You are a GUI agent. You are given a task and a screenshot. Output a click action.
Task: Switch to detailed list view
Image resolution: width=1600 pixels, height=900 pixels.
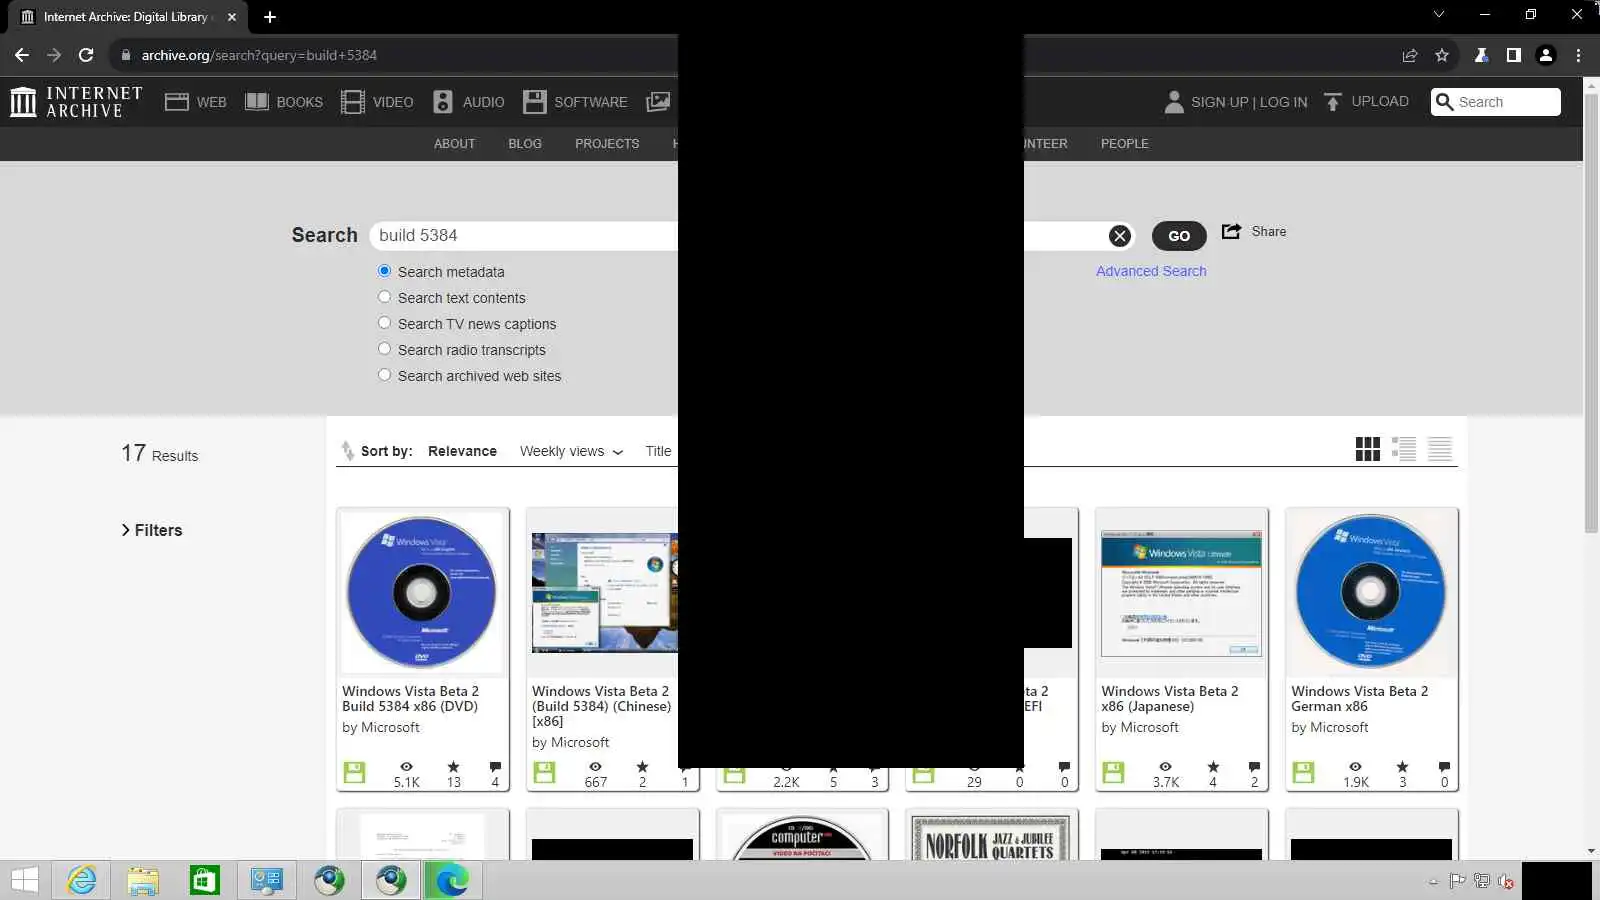pos(1404,449)
